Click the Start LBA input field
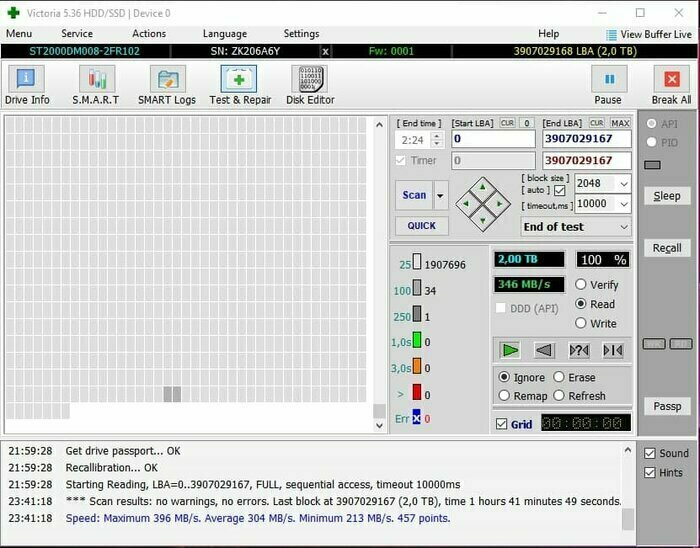Screen dimensions: 700x548 [493, 139]
